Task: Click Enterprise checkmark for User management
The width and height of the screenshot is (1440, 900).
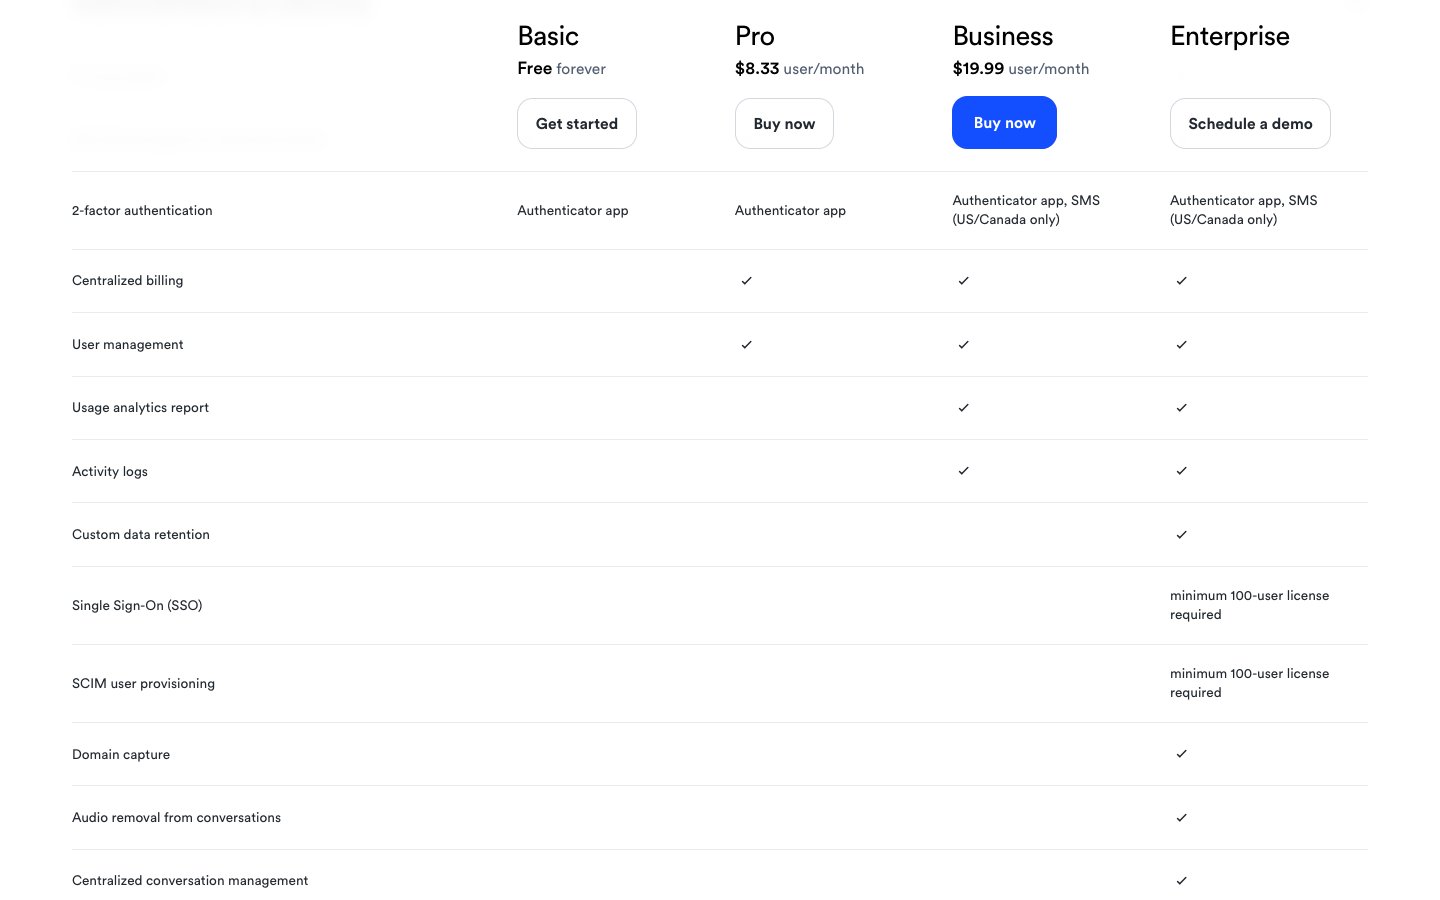Action: click(x=1181, y=345)
